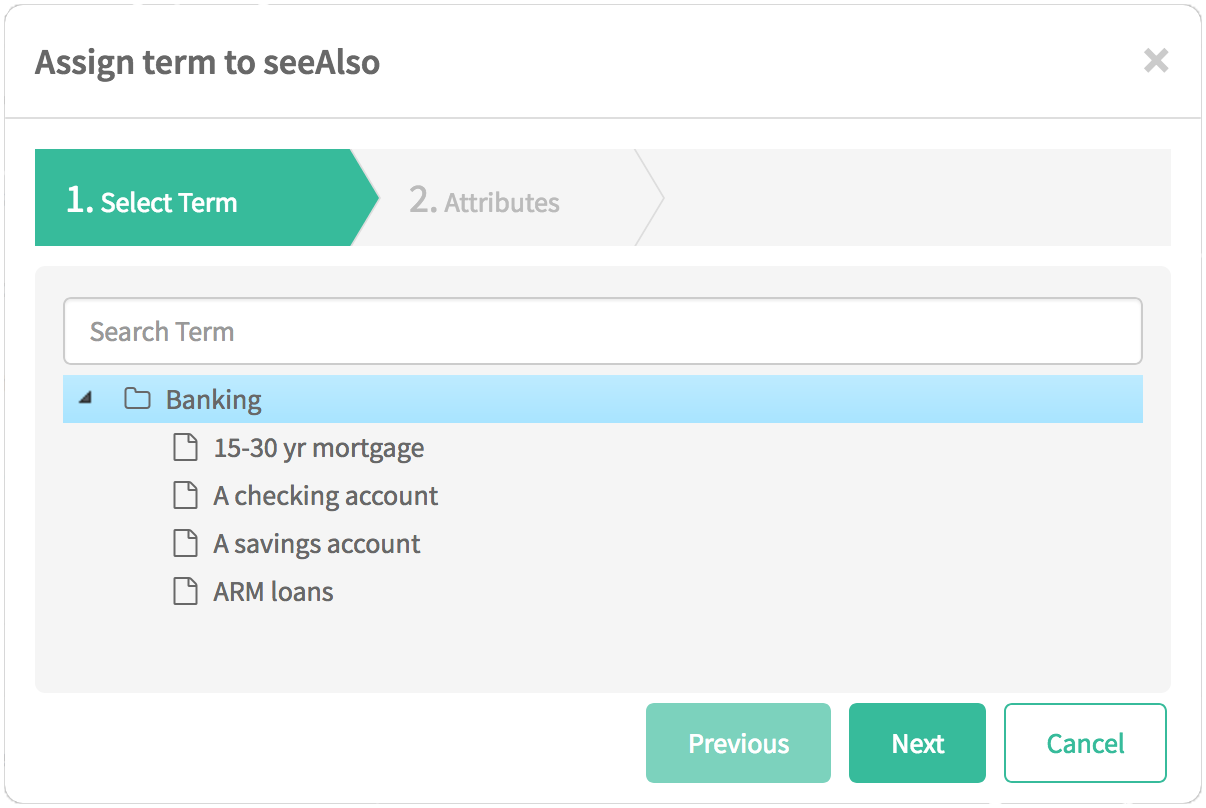Click the document icon beside 15-30 yr mortgage
1206x808 pixels.
(185, 448)
